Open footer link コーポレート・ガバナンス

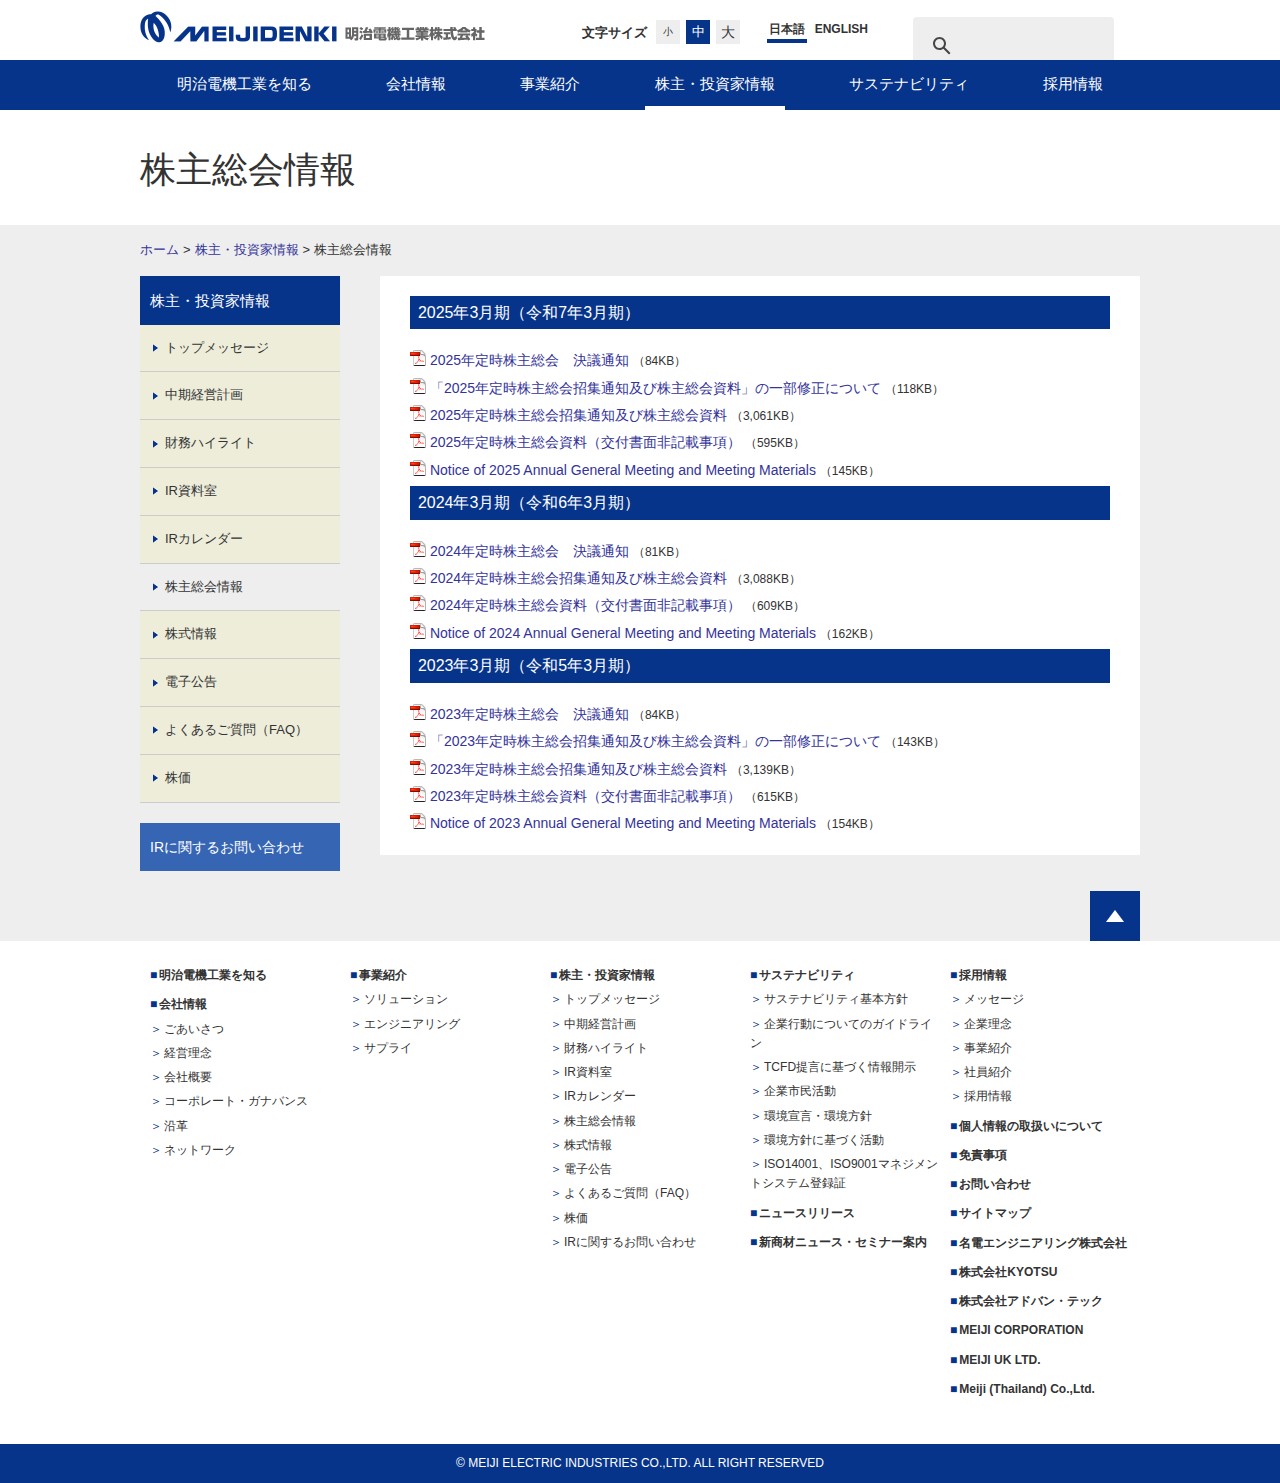(x=236, y=1101)
